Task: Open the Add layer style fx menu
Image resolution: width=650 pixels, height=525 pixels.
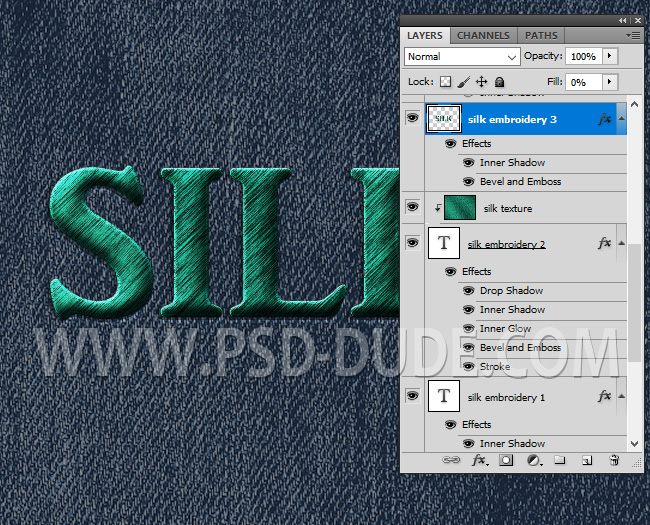Action: click(479, 461)
